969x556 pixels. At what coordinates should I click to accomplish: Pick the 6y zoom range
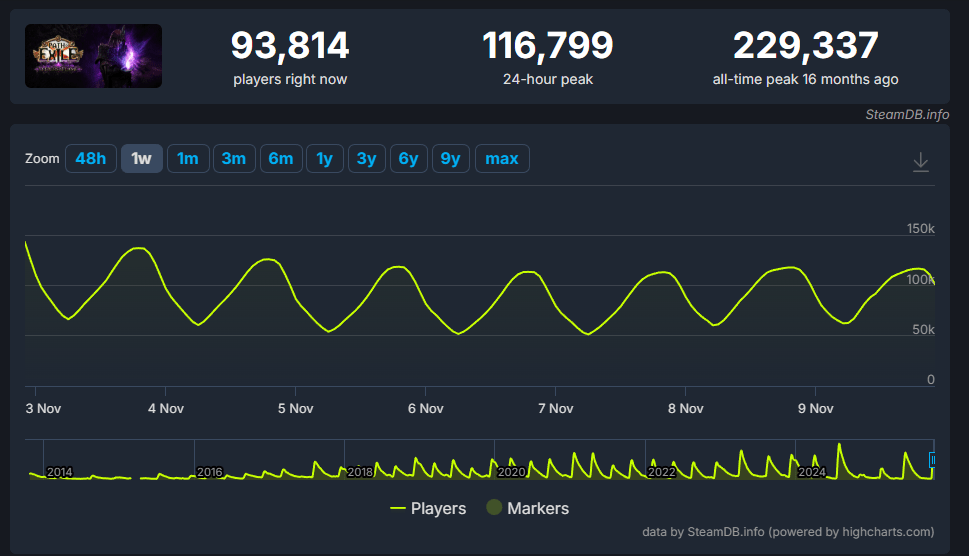coord(408,158)
